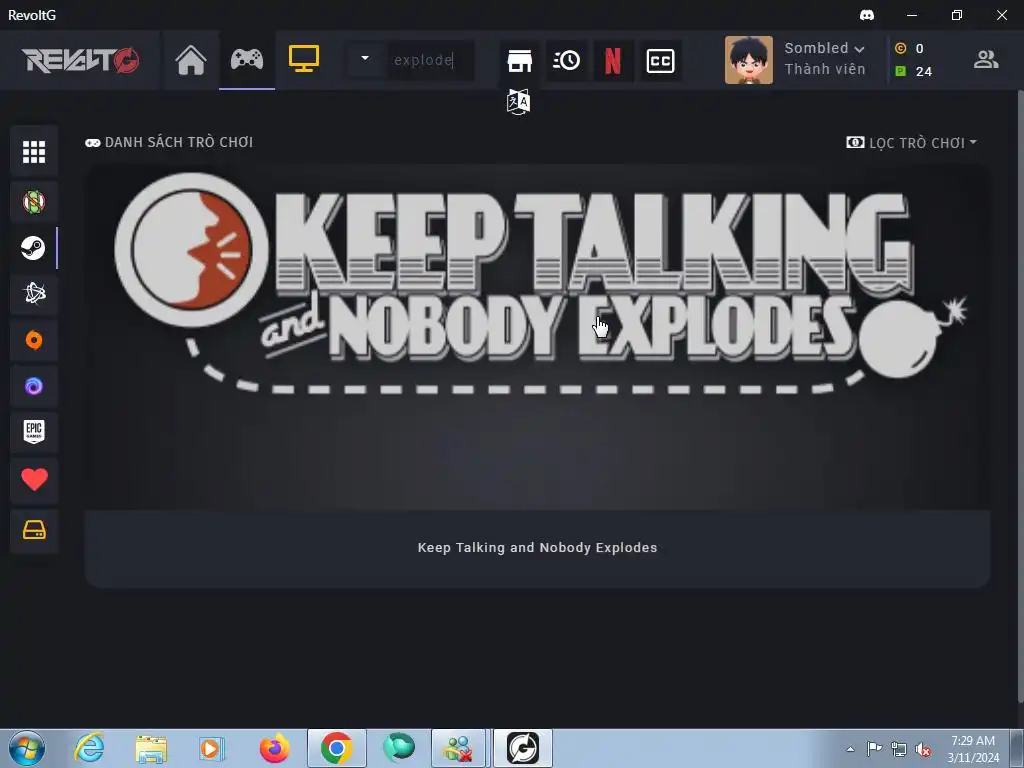
Task: Select the Origin platform in sidebar
Action: (x=34, y=340)
